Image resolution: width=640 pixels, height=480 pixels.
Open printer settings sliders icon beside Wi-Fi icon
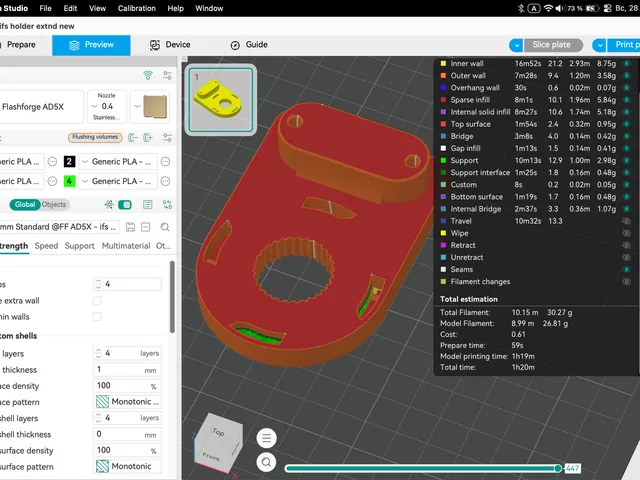coord(167,75)
